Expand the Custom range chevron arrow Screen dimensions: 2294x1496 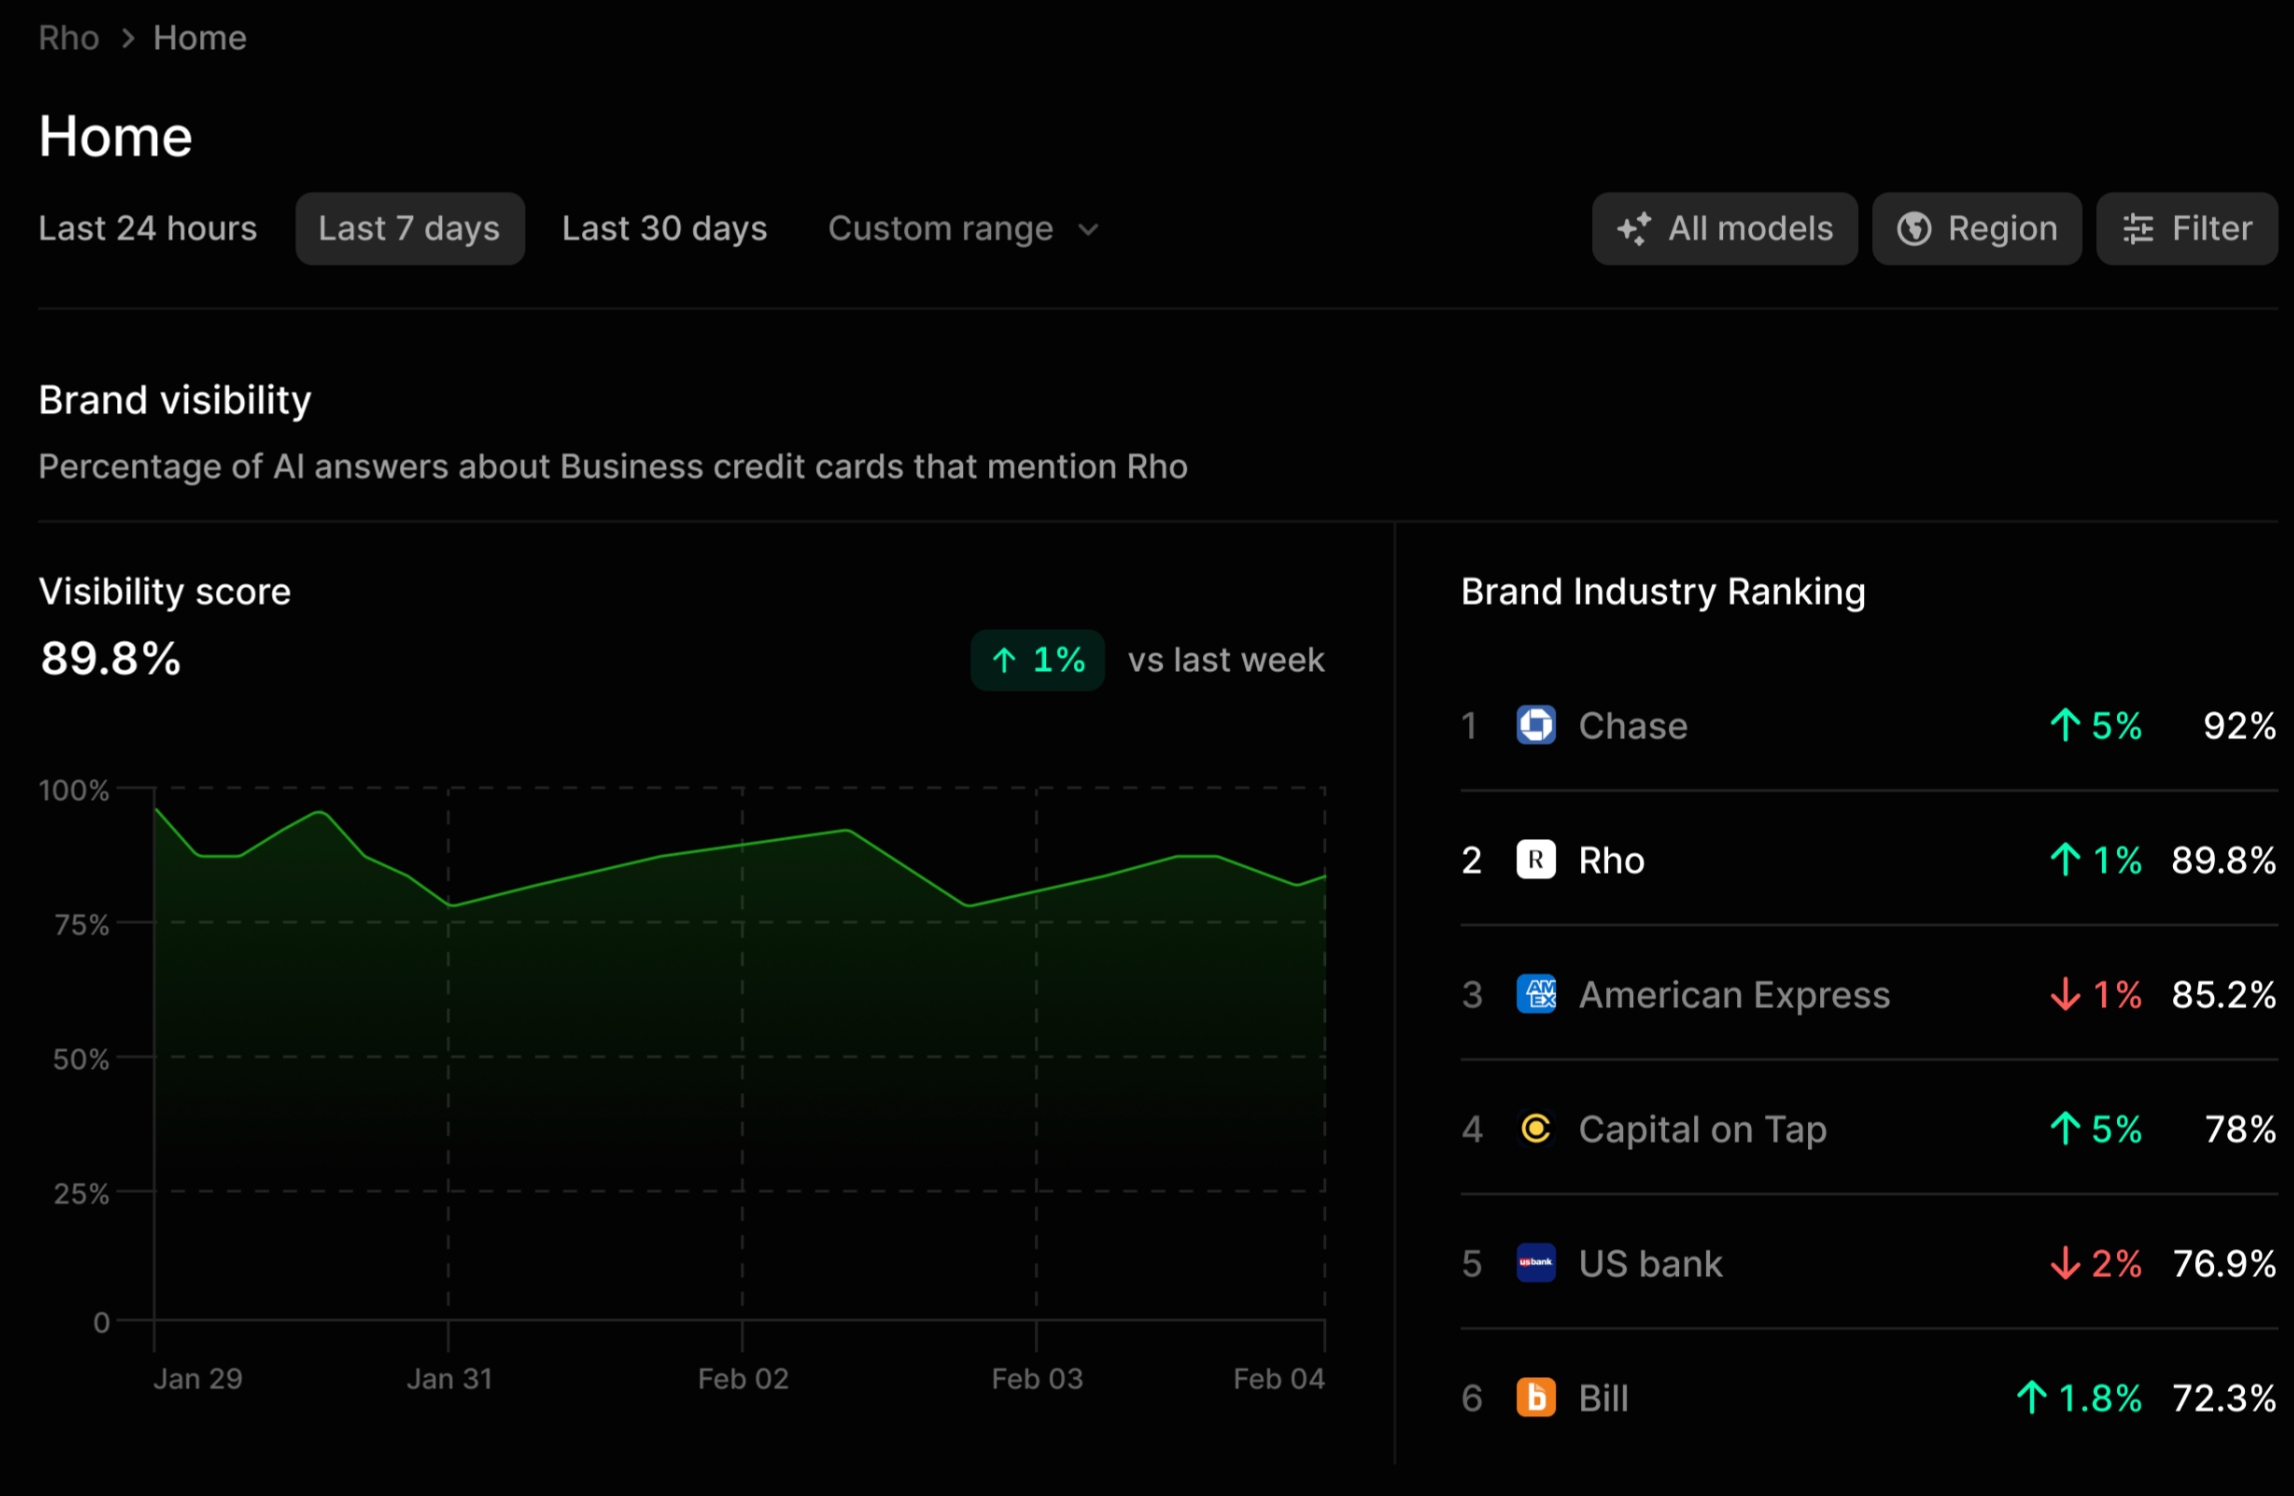(1088, 230)
